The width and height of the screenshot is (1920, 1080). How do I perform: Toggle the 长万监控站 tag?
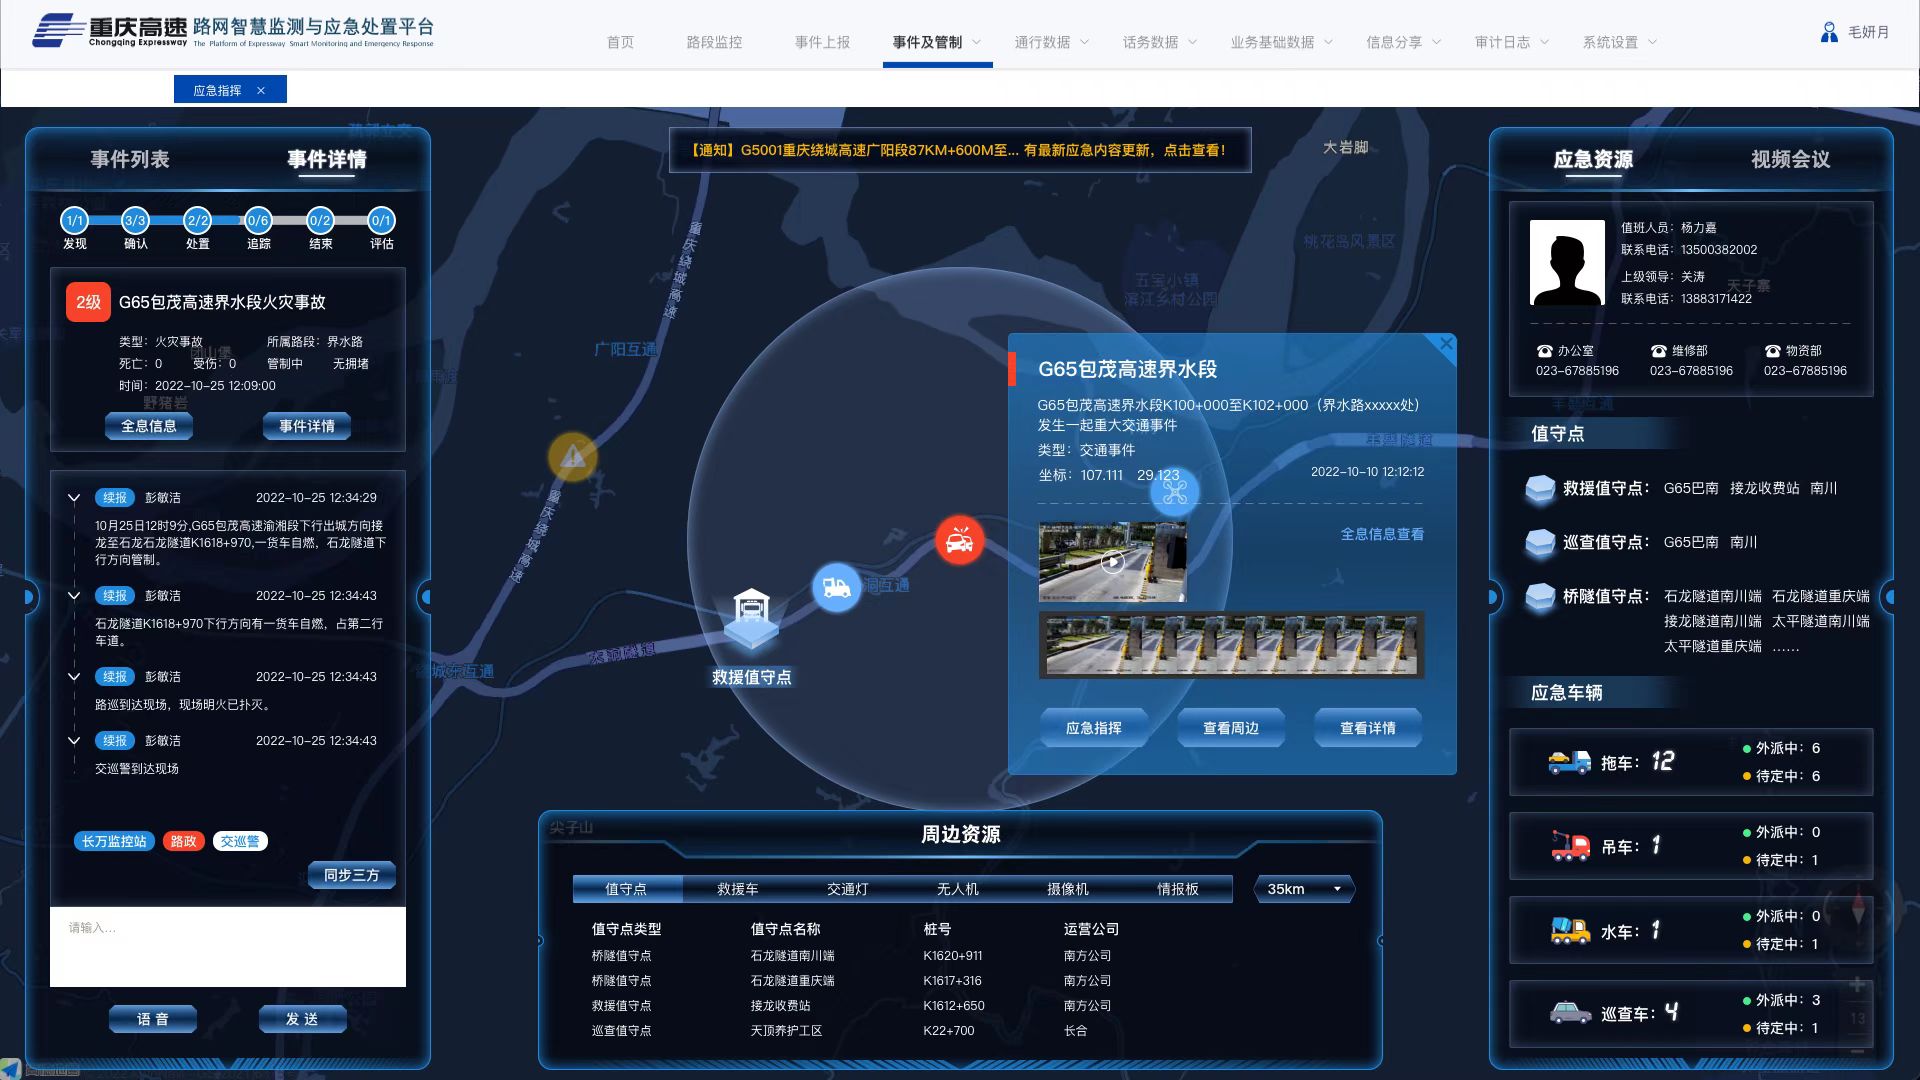tap(113, 841)
